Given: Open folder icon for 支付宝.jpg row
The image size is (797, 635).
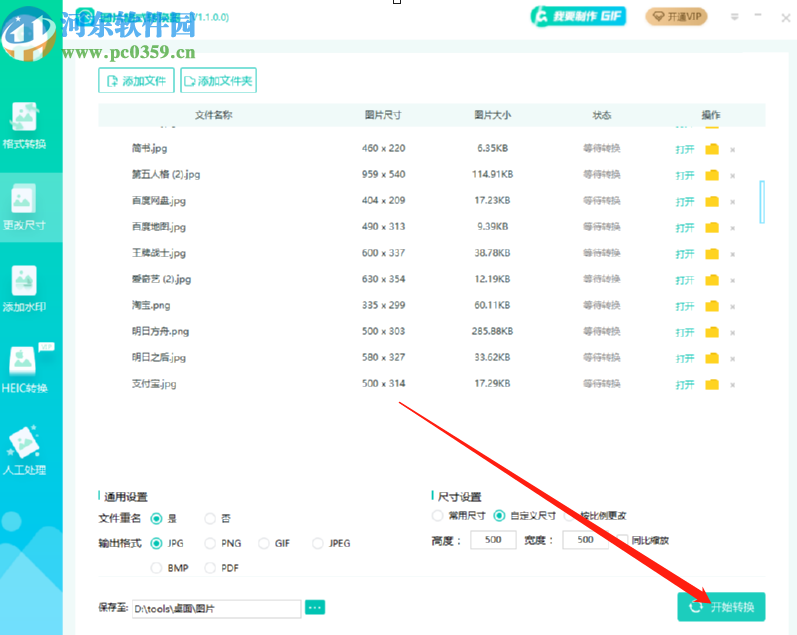Looking at the screenshot, I should (712, 384).
